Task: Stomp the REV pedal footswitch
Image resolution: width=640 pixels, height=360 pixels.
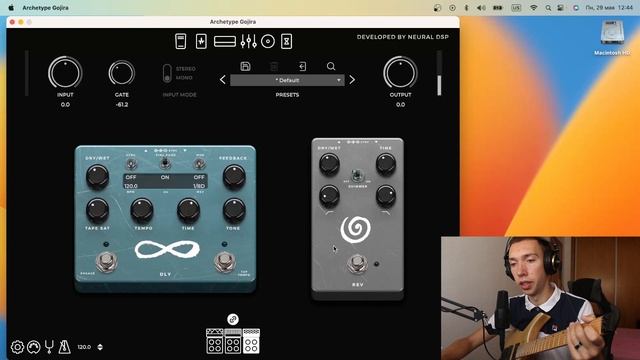Action: click(x=357, y=263)
